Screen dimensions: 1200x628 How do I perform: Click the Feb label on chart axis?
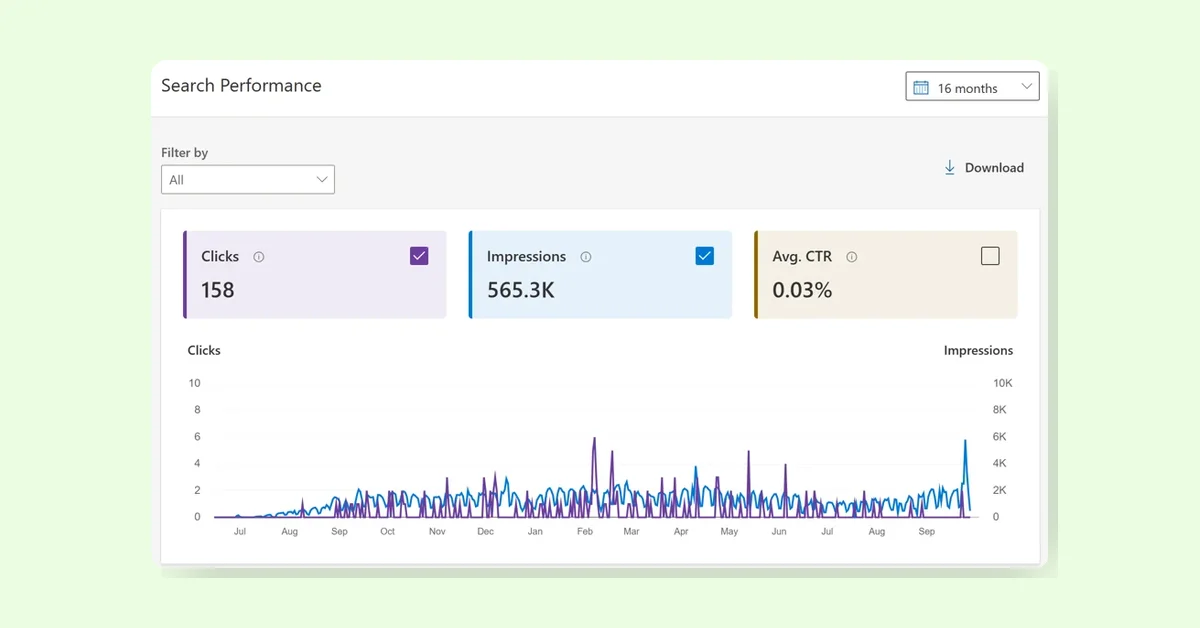click(x=585, y=532)
